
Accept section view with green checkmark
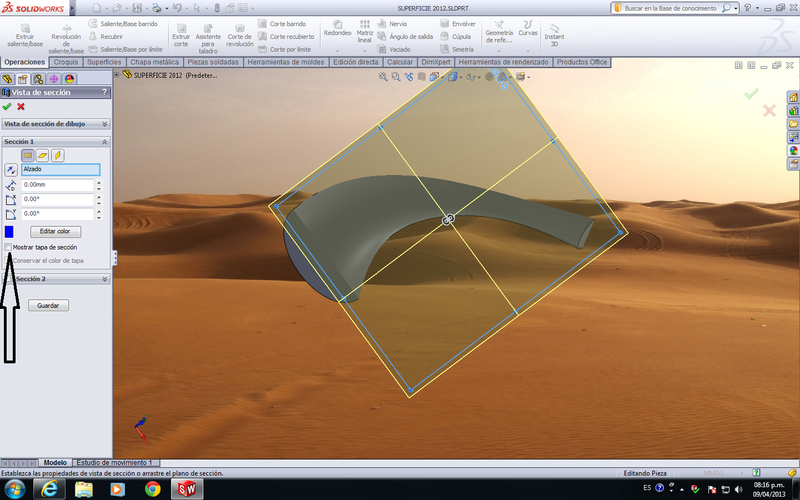click(x=7, y=106)
